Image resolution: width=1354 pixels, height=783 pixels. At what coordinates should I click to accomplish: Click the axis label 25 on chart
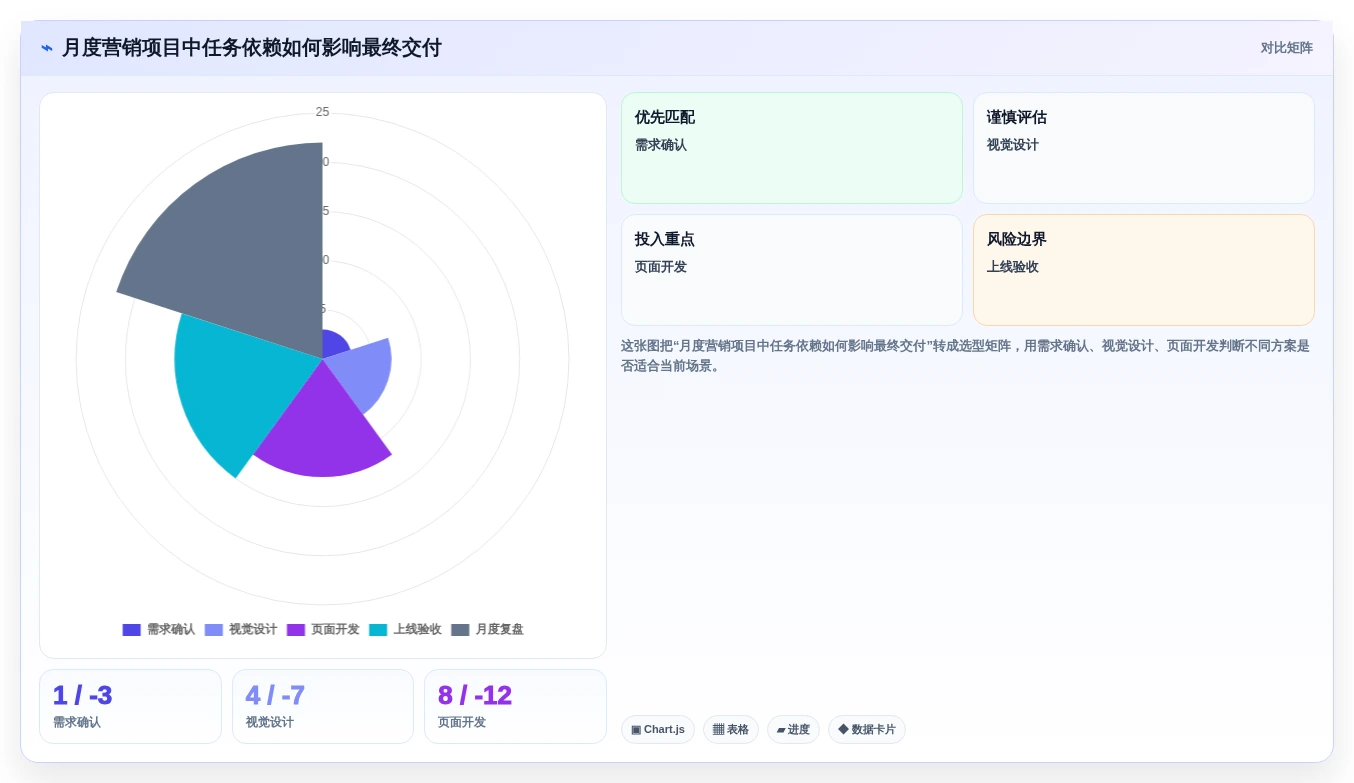point(322,112)
